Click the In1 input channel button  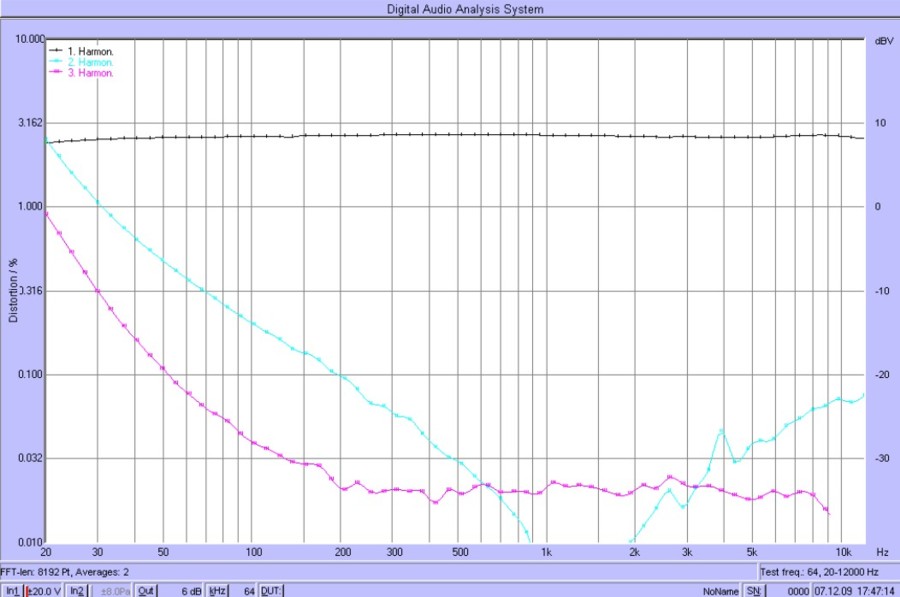(x=12, y=590)
